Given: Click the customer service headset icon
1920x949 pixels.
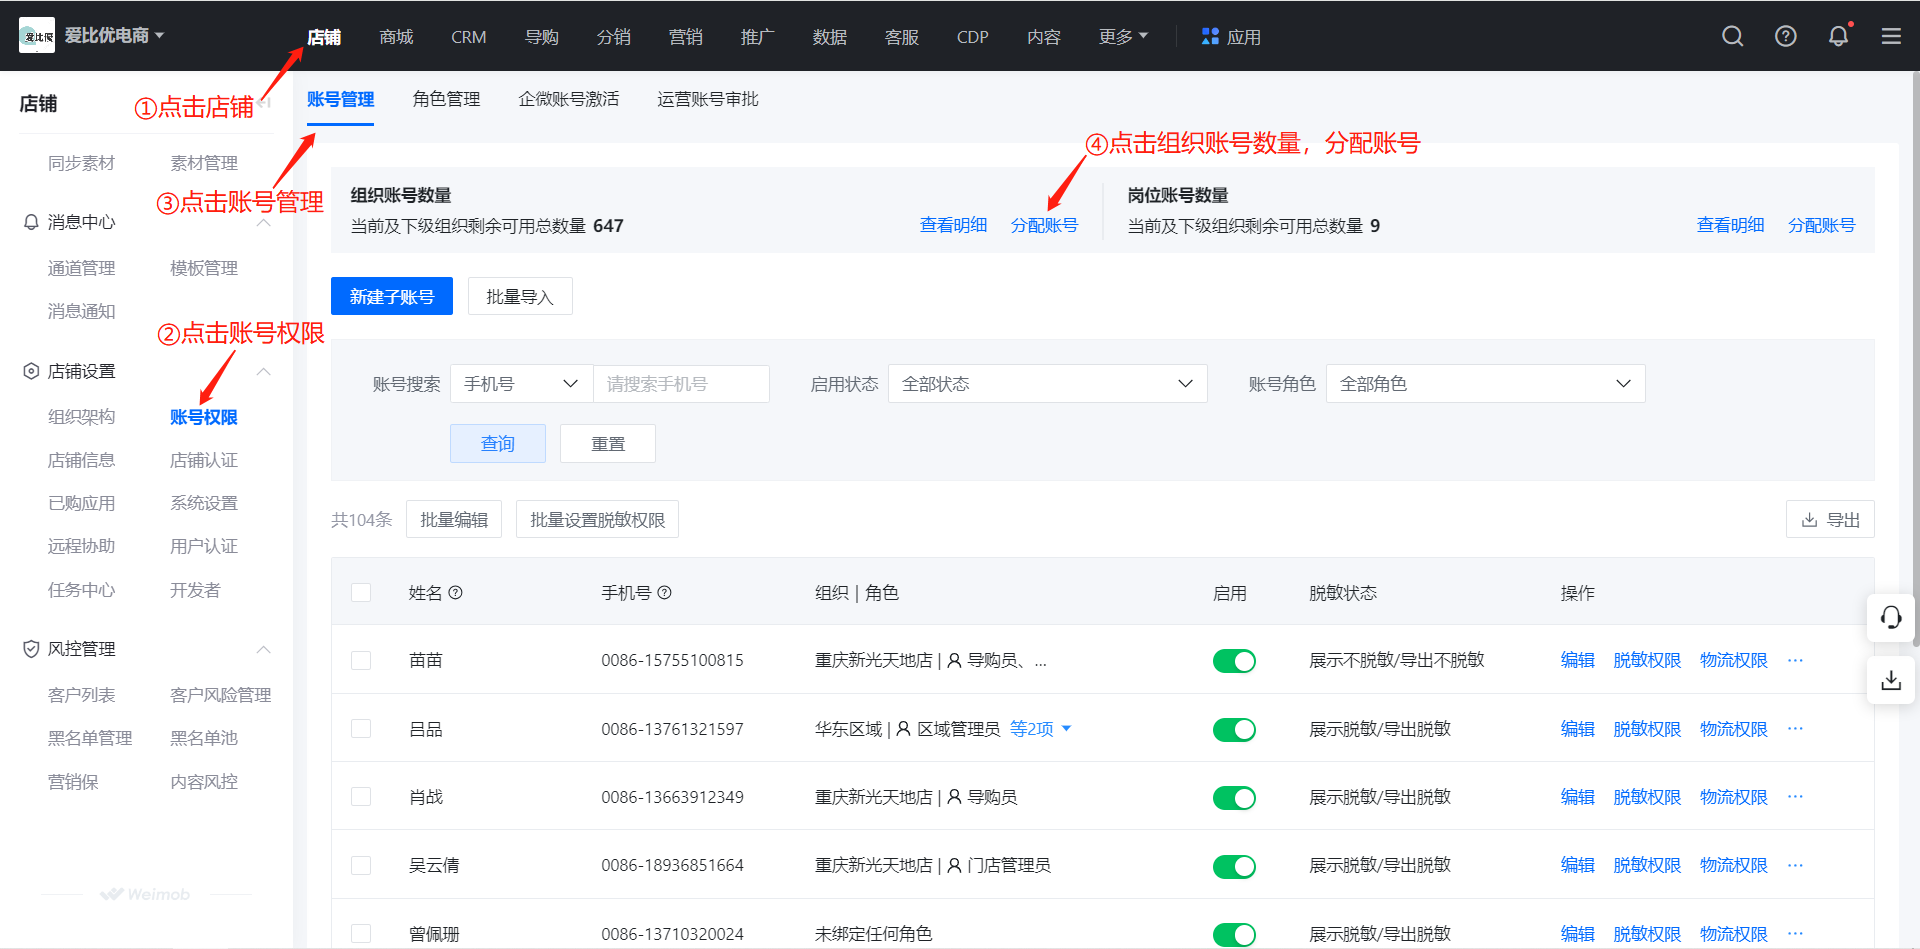Looking at the screenshot, I should (x=1891, y=617).
